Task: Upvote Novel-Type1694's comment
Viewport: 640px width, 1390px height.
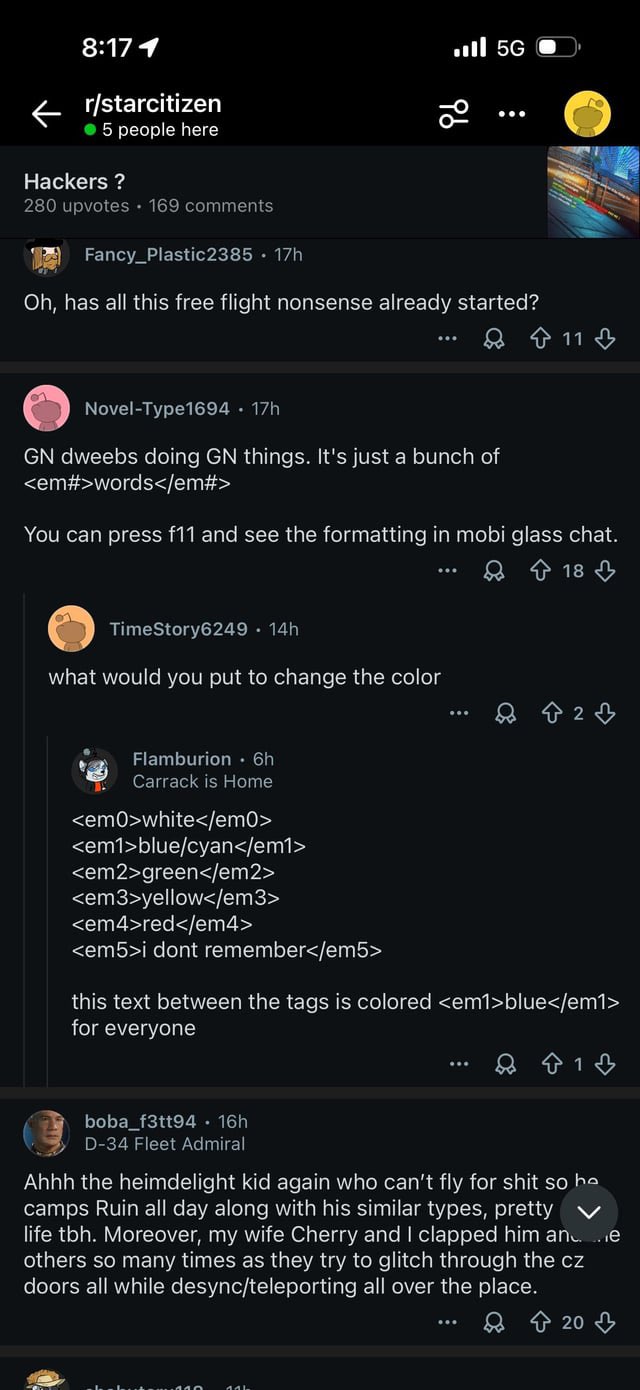Action: (x=540, y=571)
